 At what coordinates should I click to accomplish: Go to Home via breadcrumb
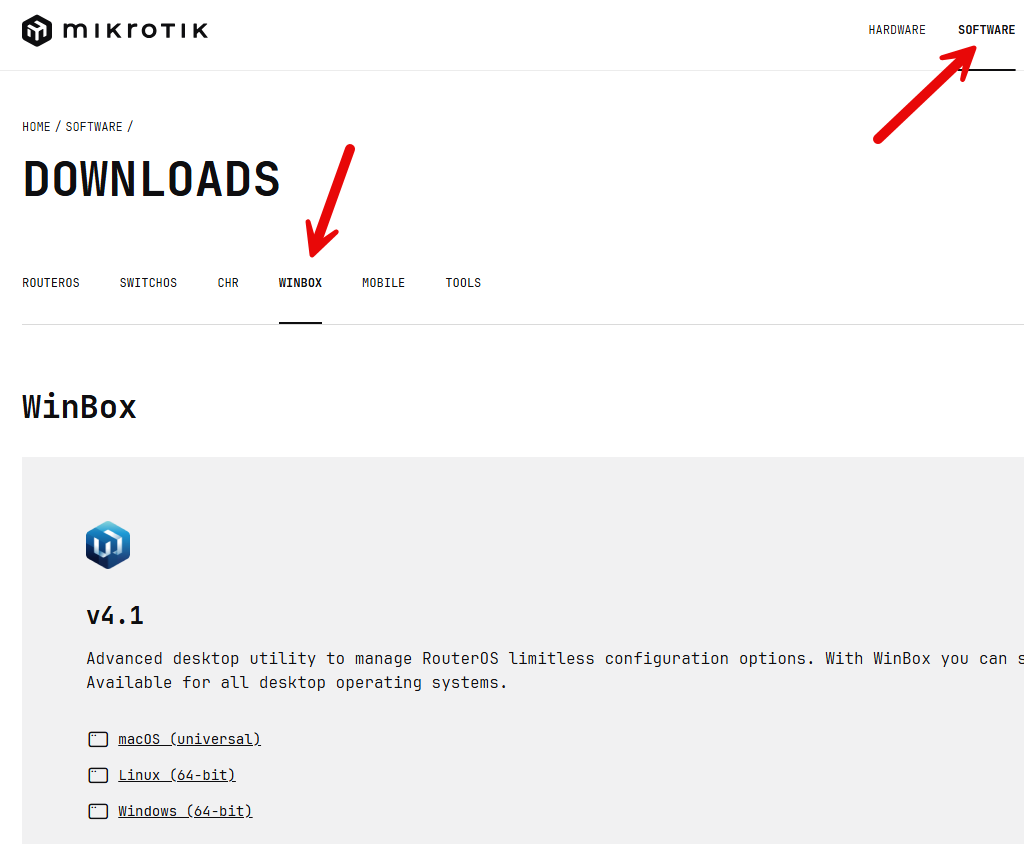pos(36,127)
